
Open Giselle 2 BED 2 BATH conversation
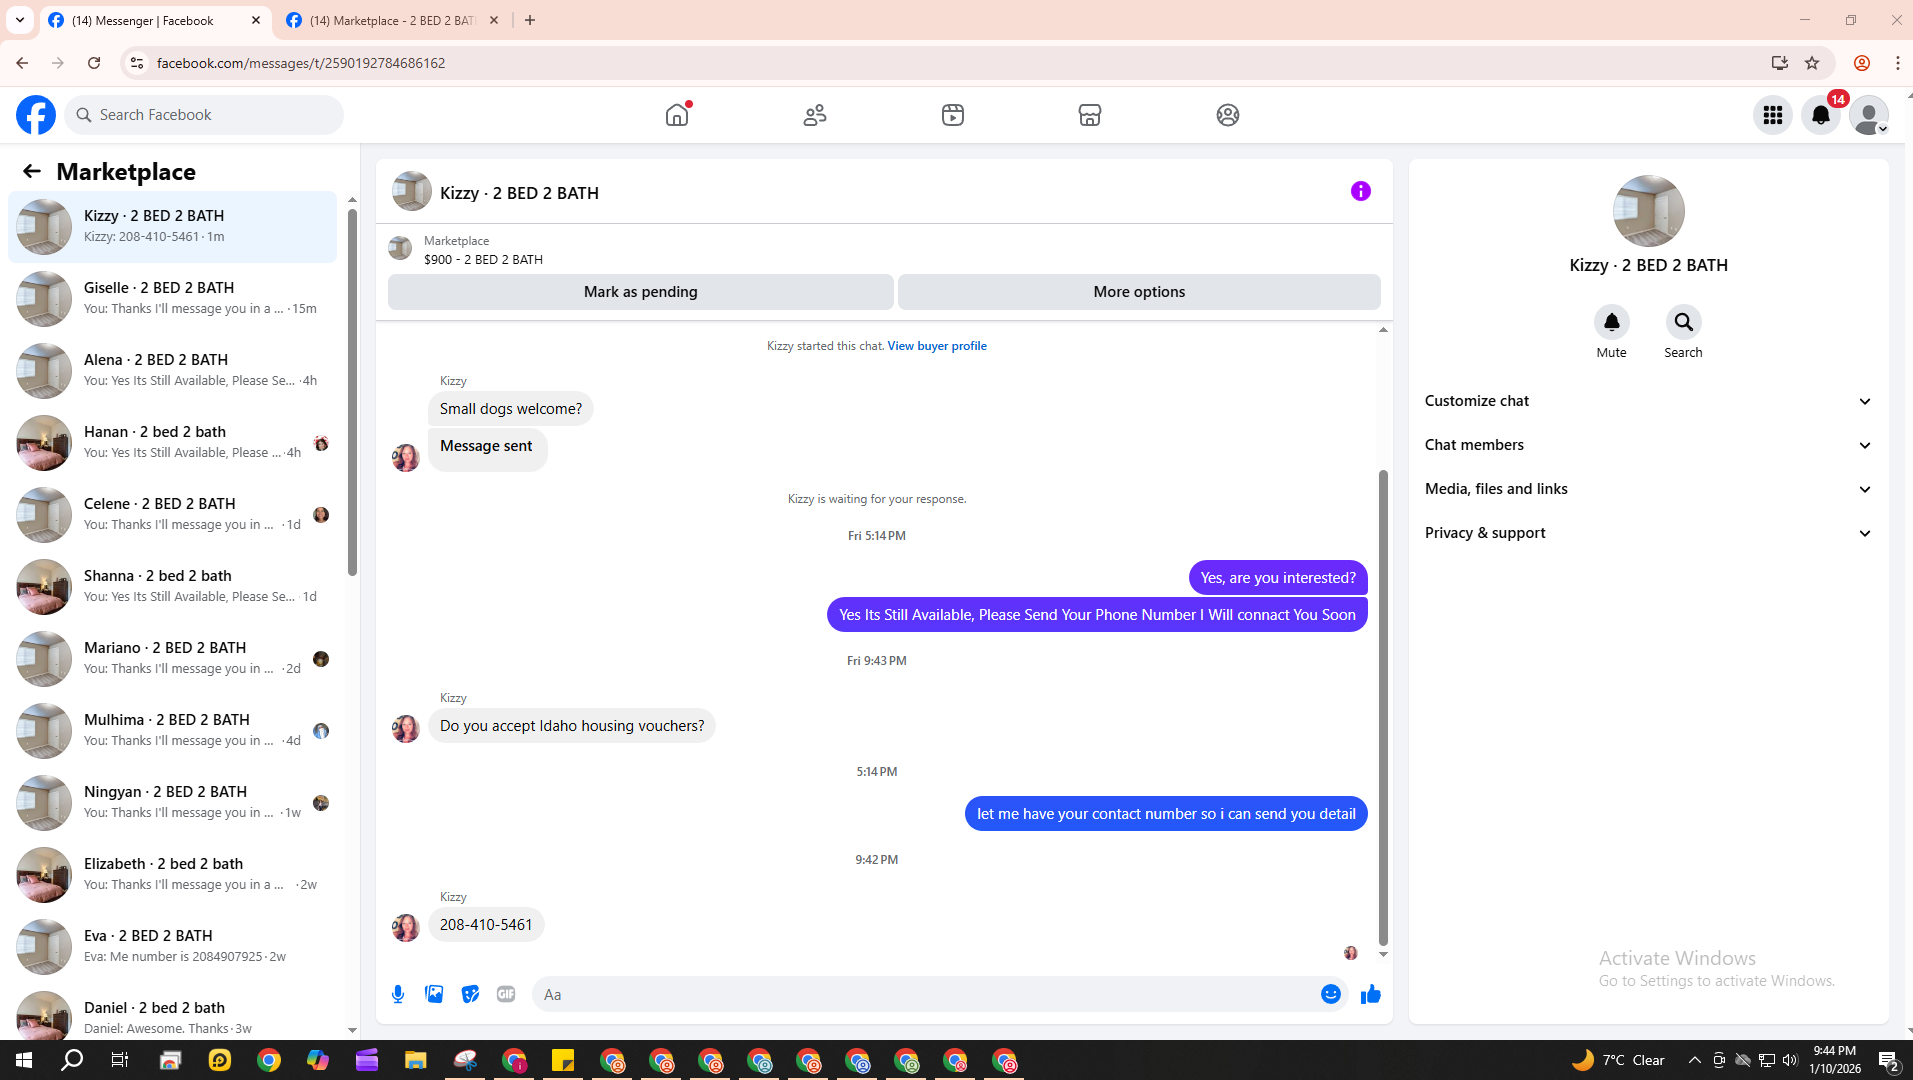[172, 298]
